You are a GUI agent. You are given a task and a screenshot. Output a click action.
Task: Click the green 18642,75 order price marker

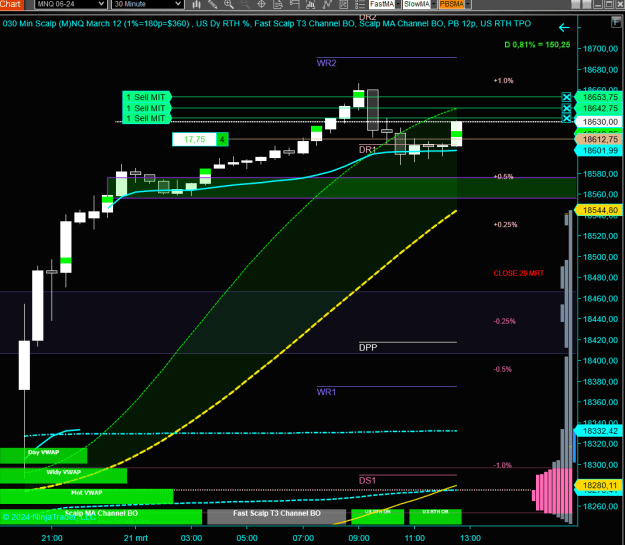click(599, 108)
